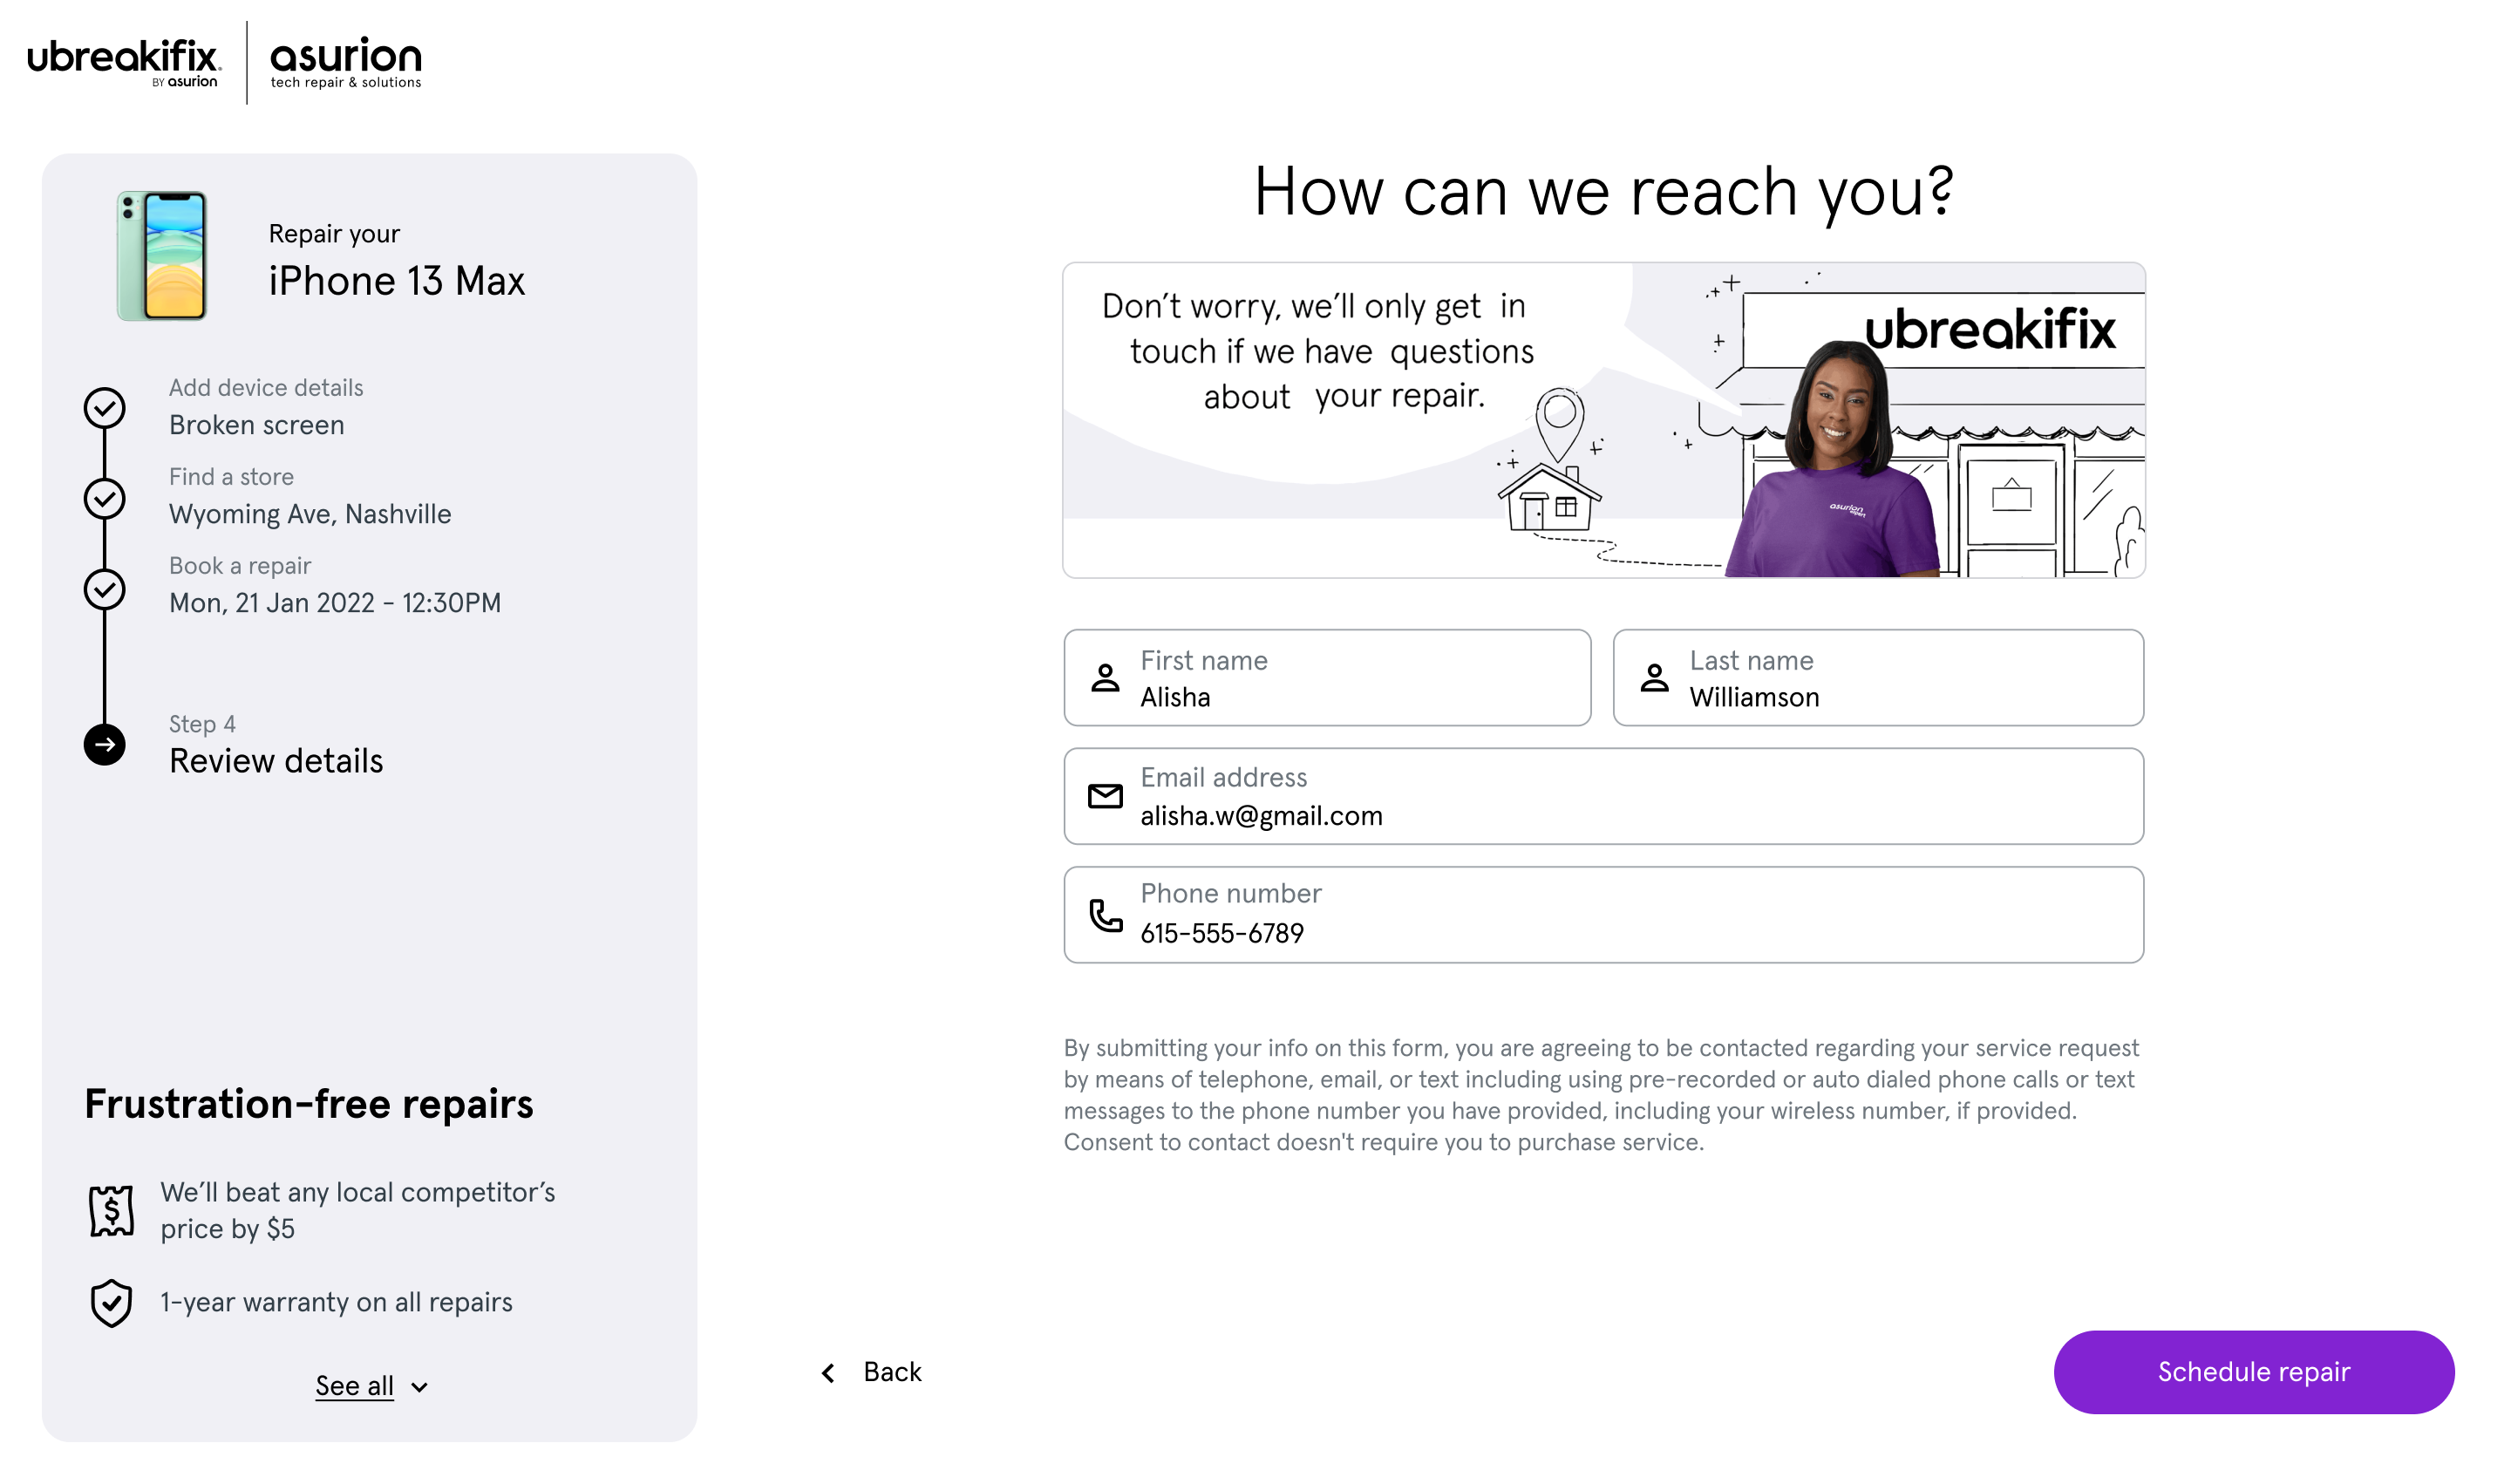2511x1484 pixels.
Task: Select the Wyoming Ave, Nashville store text
Action: [310, 514]
